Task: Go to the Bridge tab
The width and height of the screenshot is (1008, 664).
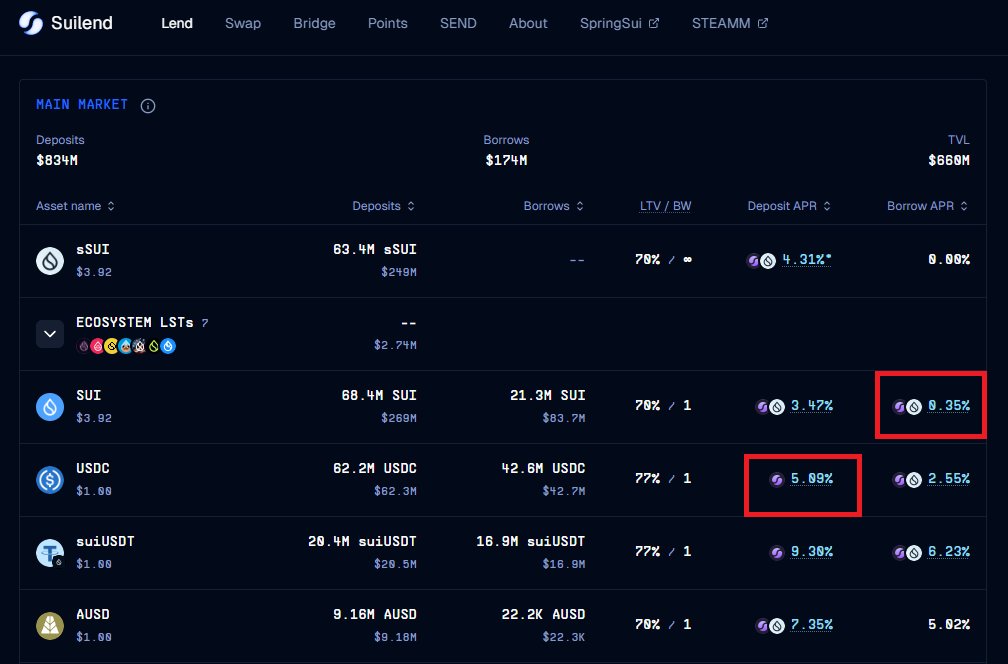Action: click(314, 23)
